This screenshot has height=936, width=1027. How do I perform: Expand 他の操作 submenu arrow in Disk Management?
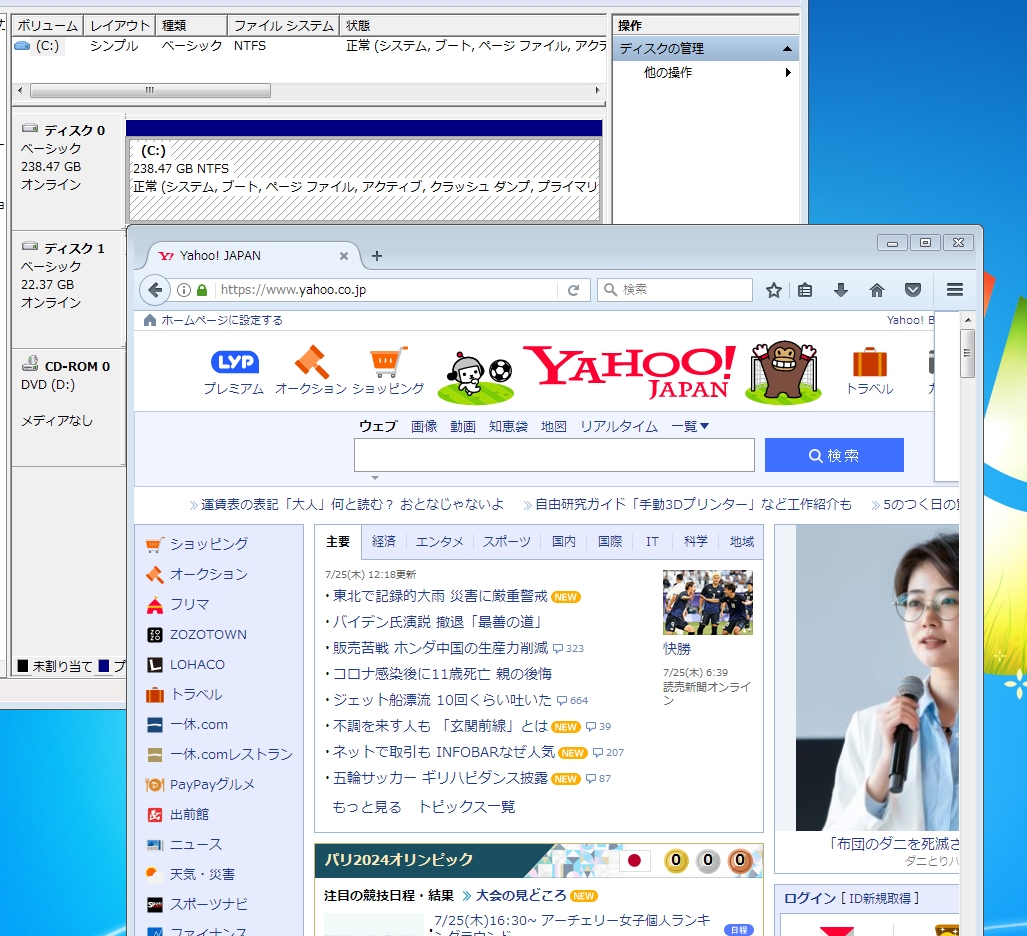pos(788,73)
